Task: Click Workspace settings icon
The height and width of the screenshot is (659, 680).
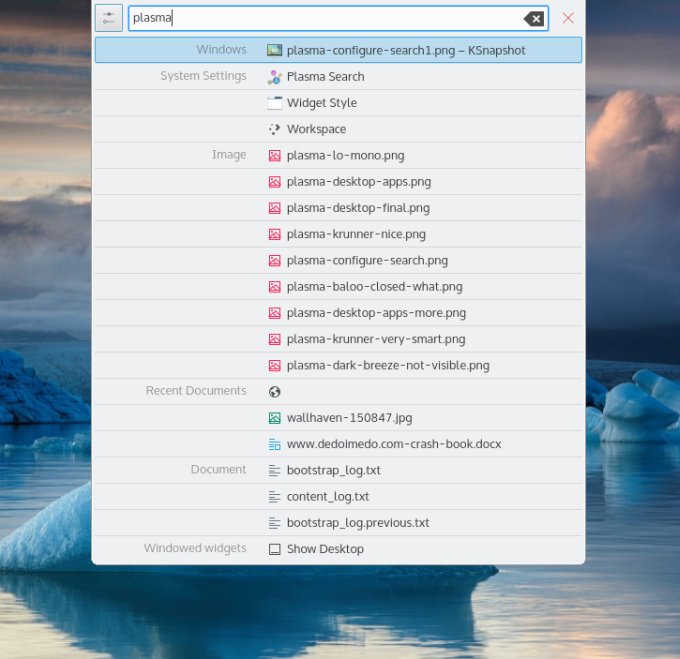Action: 274,129
